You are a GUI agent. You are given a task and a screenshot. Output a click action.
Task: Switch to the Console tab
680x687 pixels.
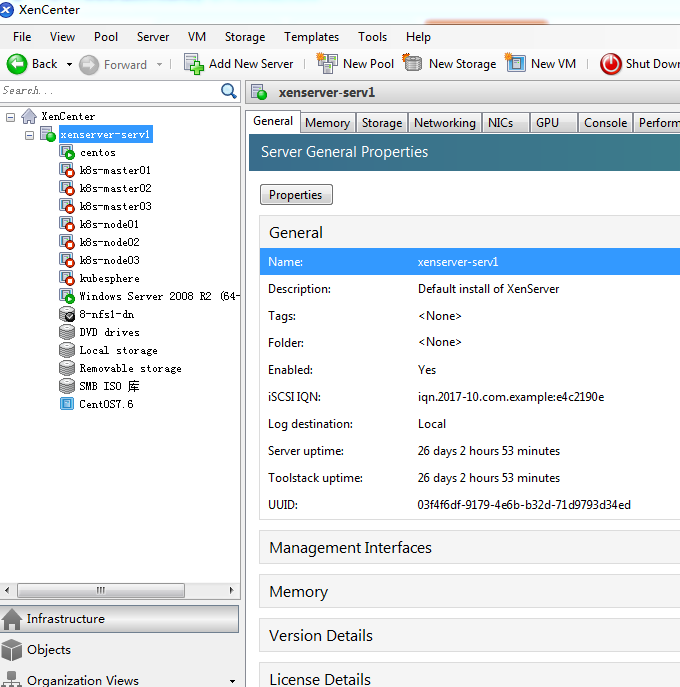coord(605,123)
